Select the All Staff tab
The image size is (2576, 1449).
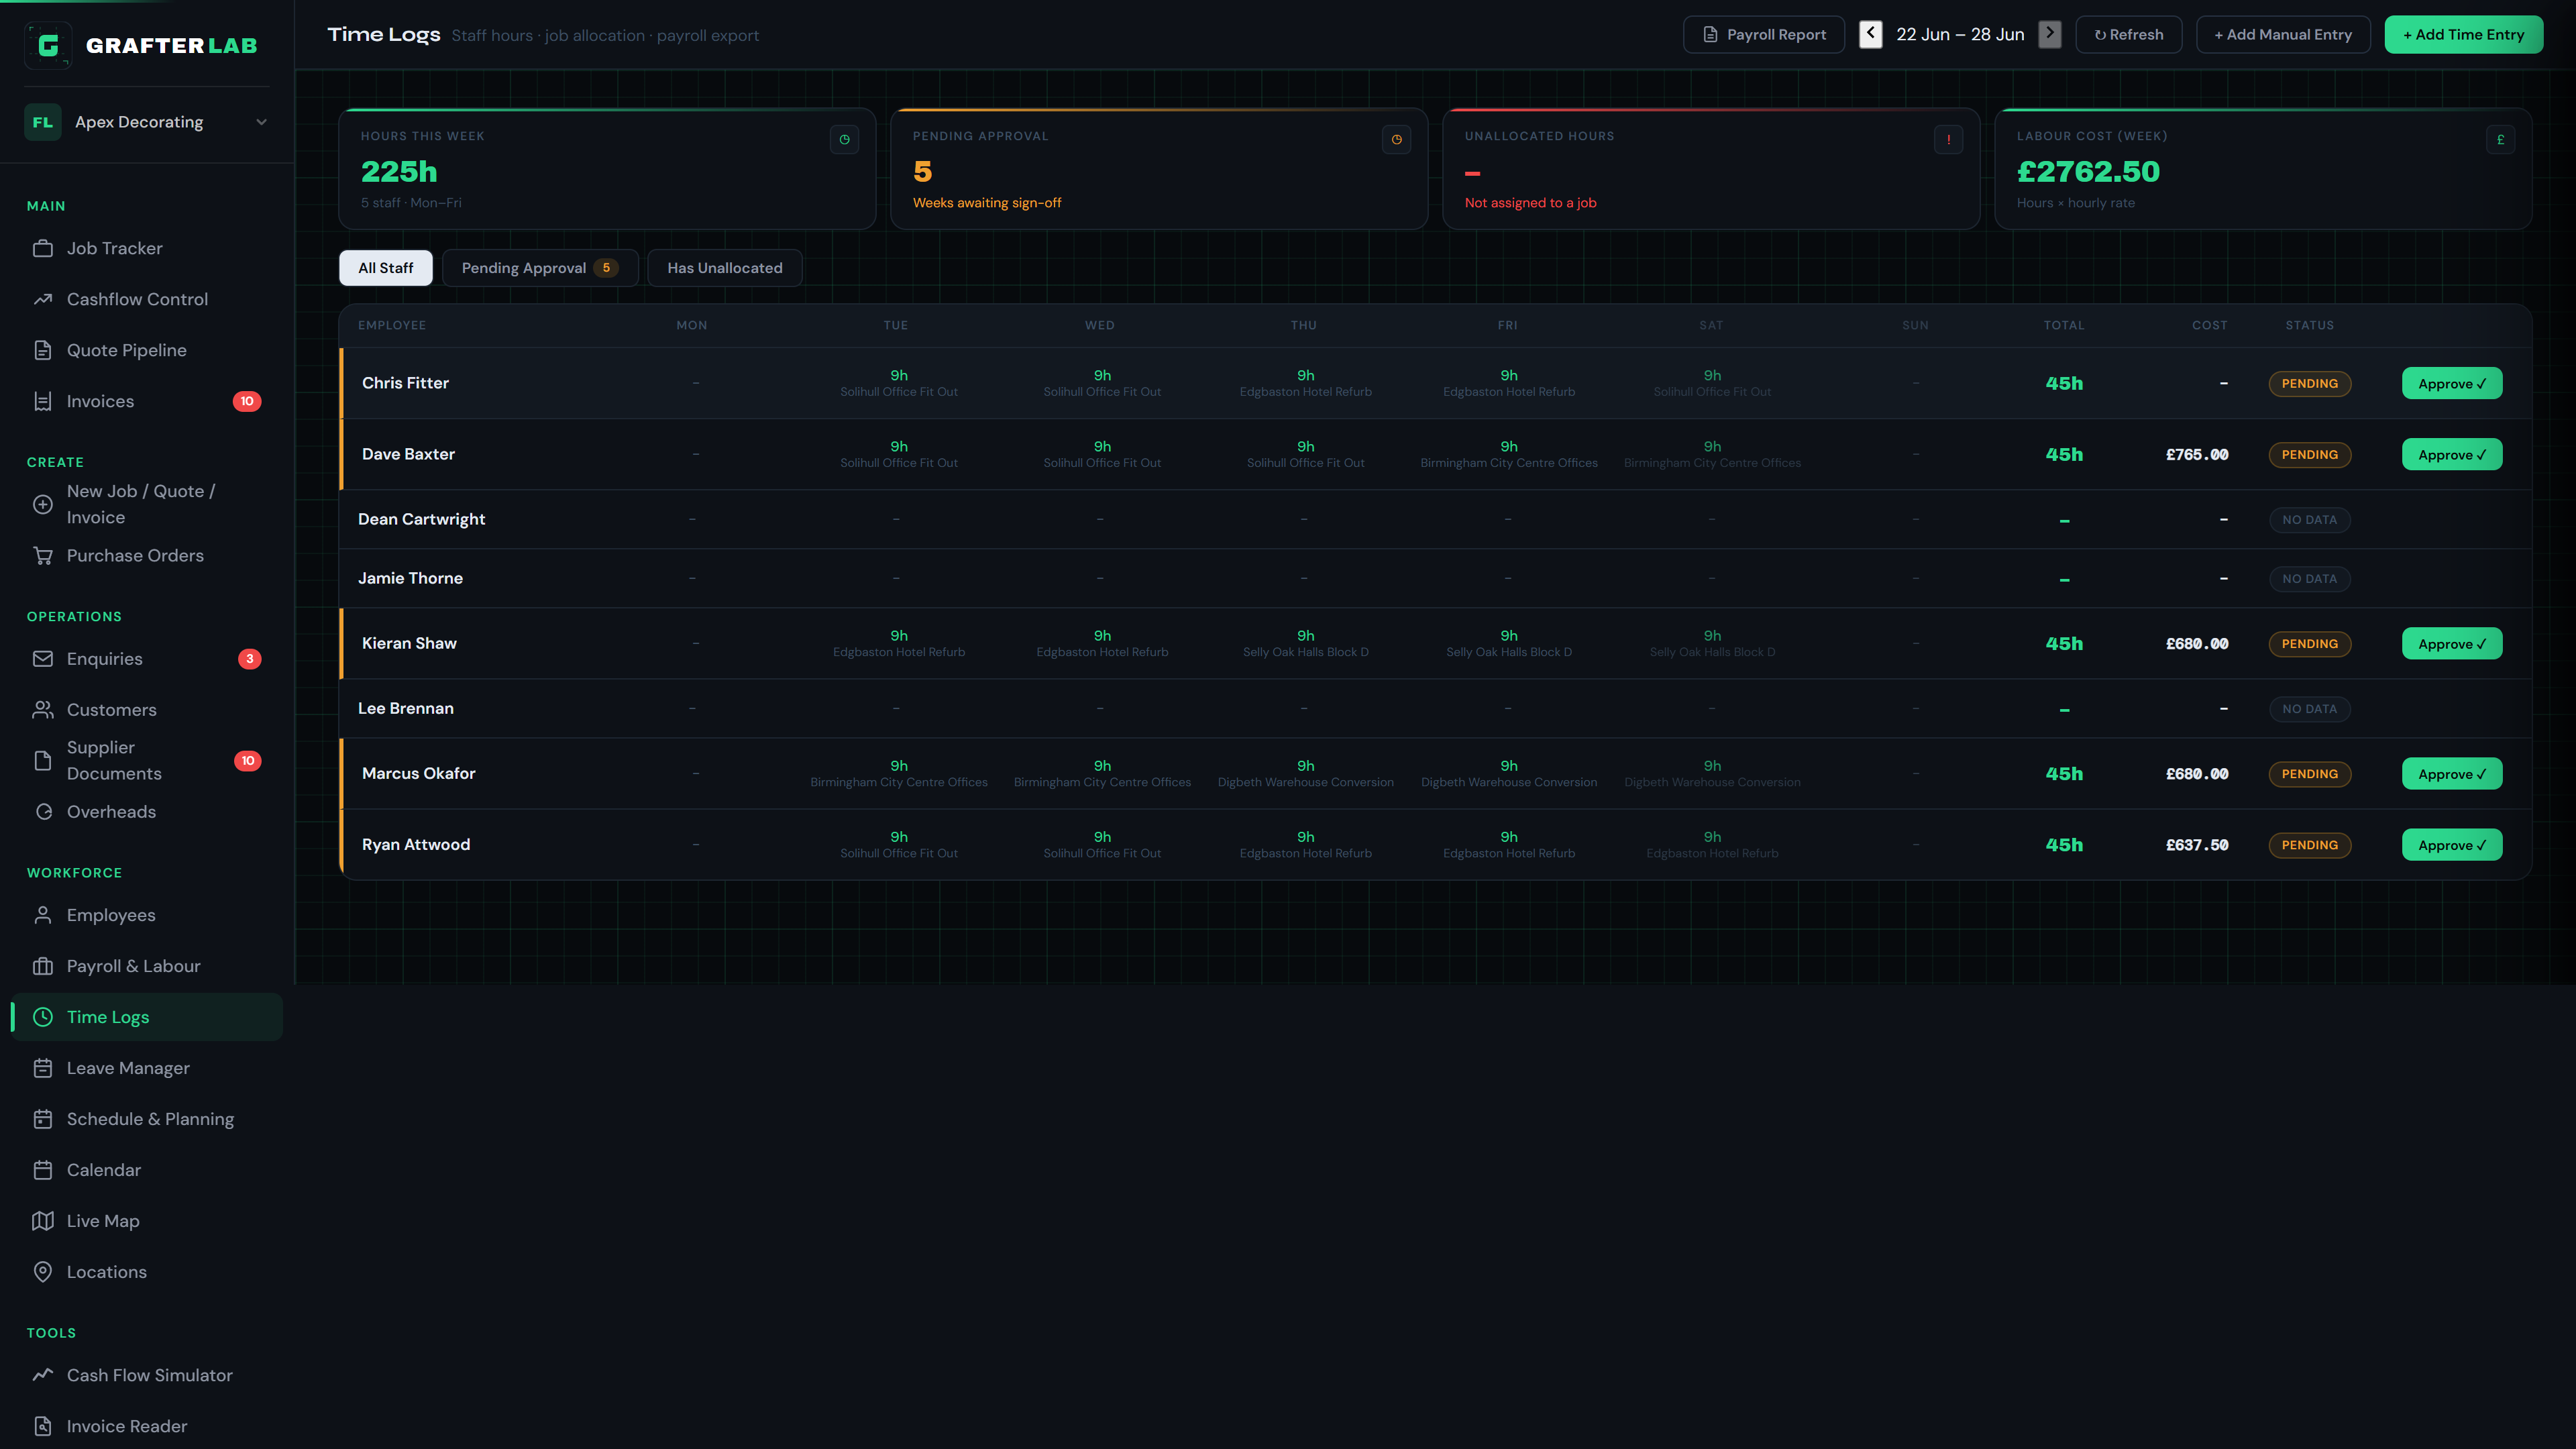click(x=386, y=268)
